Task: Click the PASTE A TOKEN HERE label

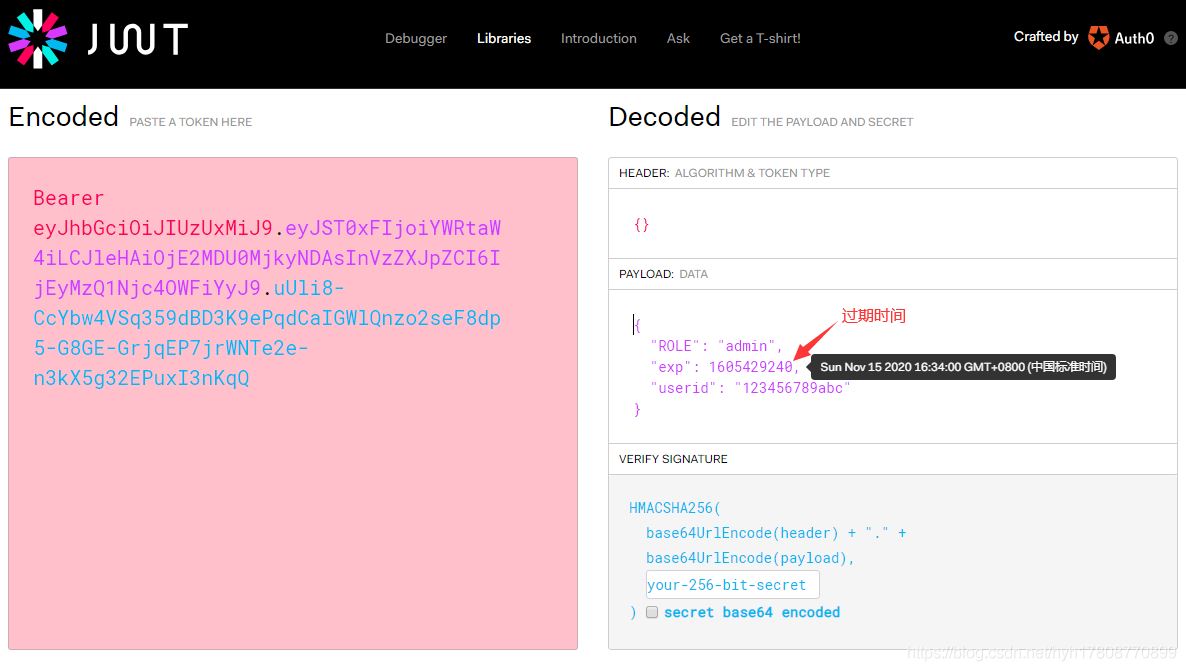Action: [x=190, y=122]
